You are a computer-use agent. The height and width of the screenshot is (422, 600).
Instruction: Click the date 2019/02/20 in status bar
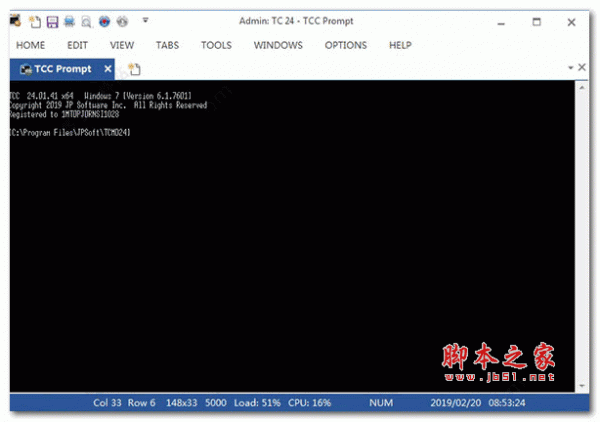(455, 403)
